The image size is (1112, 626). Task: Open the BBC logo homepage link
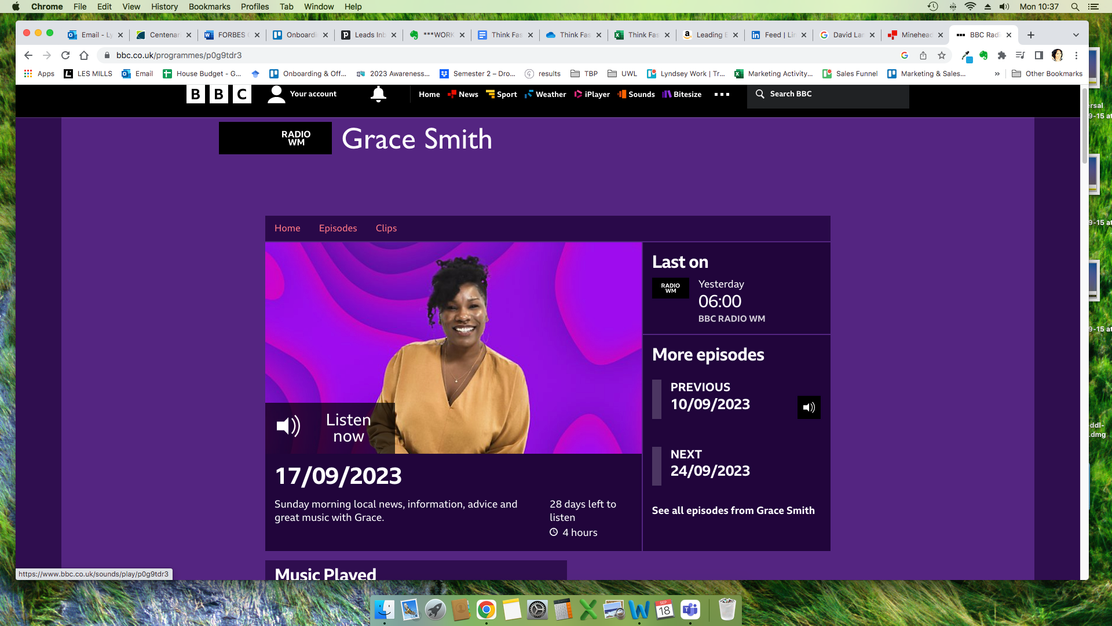point(218,94)
